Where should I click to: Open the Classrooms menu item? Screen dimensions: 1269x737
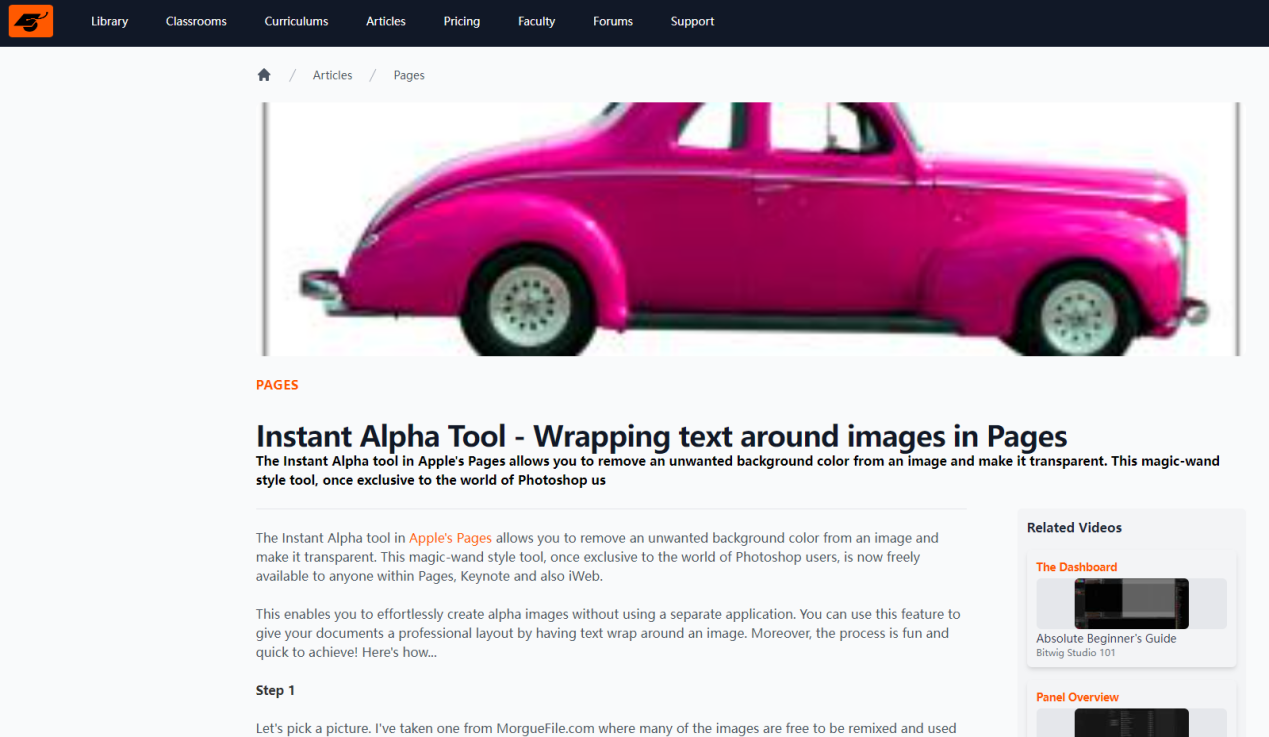click(x=196, y=21)
